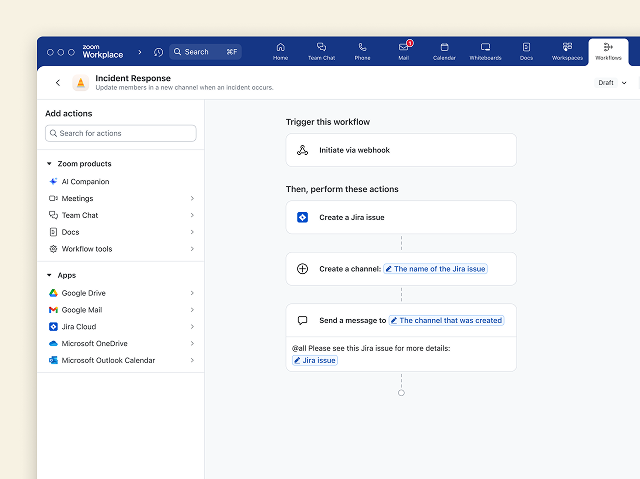Open the Calendar tab
Screen dimensions: 640x479
point(444,50)
